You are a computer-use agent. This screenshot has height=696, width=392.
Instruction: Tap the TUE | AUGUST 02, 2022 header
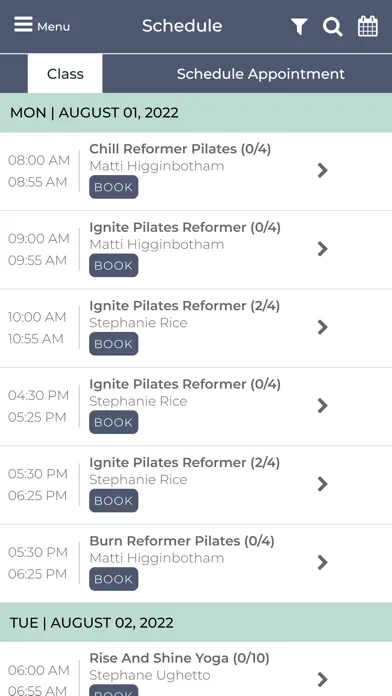[196, 622]
